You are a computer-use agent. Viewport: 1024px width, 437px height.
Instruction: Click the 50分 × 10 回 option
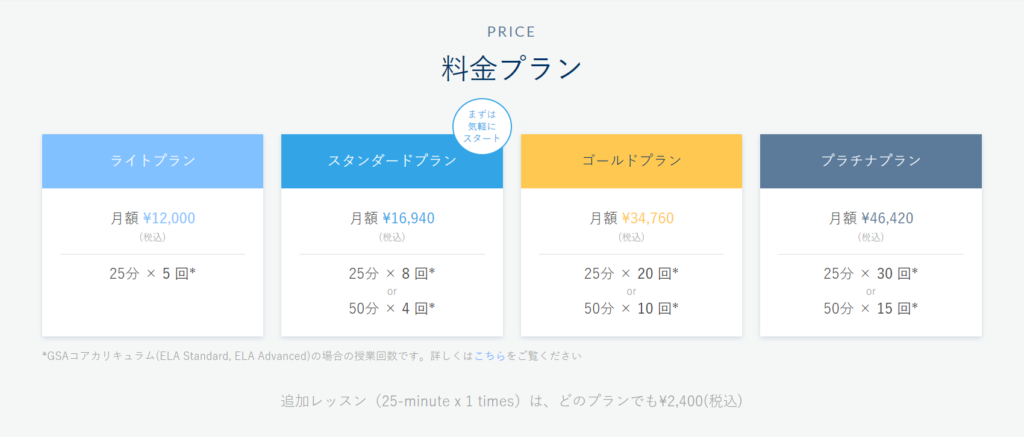click(632, 308)
